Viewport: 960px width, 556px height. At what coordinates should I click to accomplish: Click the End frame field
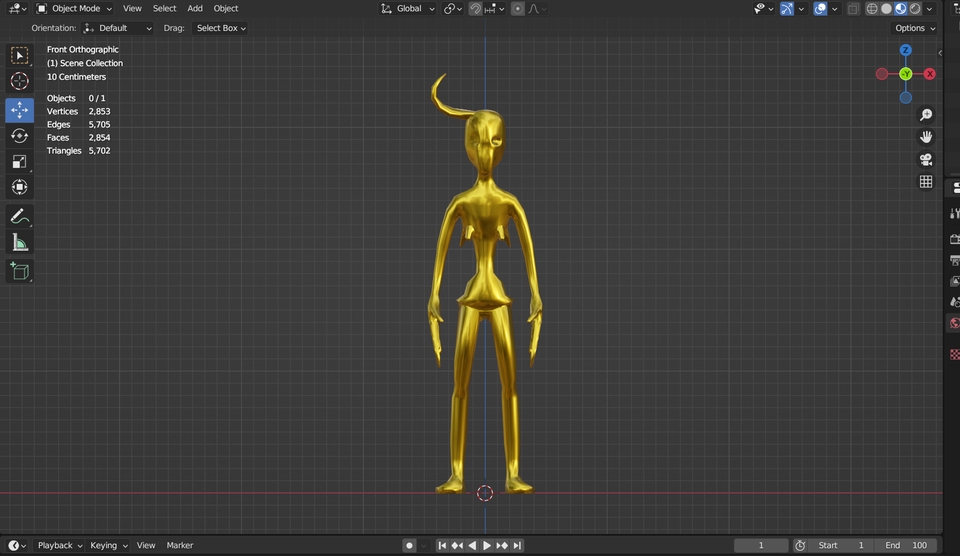pyautogui.click(x=906, y=545)
